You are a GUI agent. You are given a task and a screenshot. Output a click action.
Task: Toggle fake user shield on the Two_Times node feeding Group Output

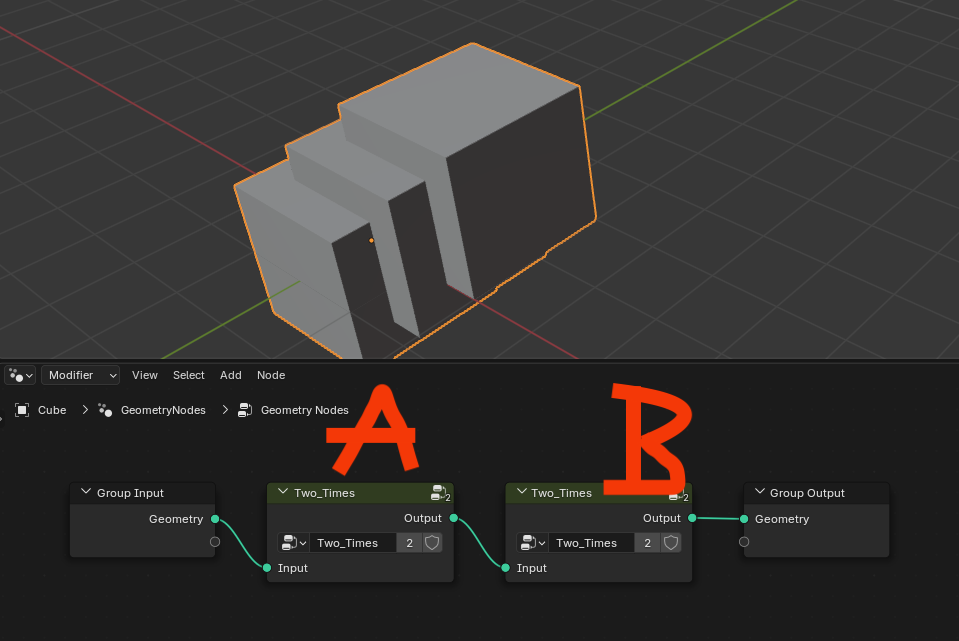(x=670, y=543)
